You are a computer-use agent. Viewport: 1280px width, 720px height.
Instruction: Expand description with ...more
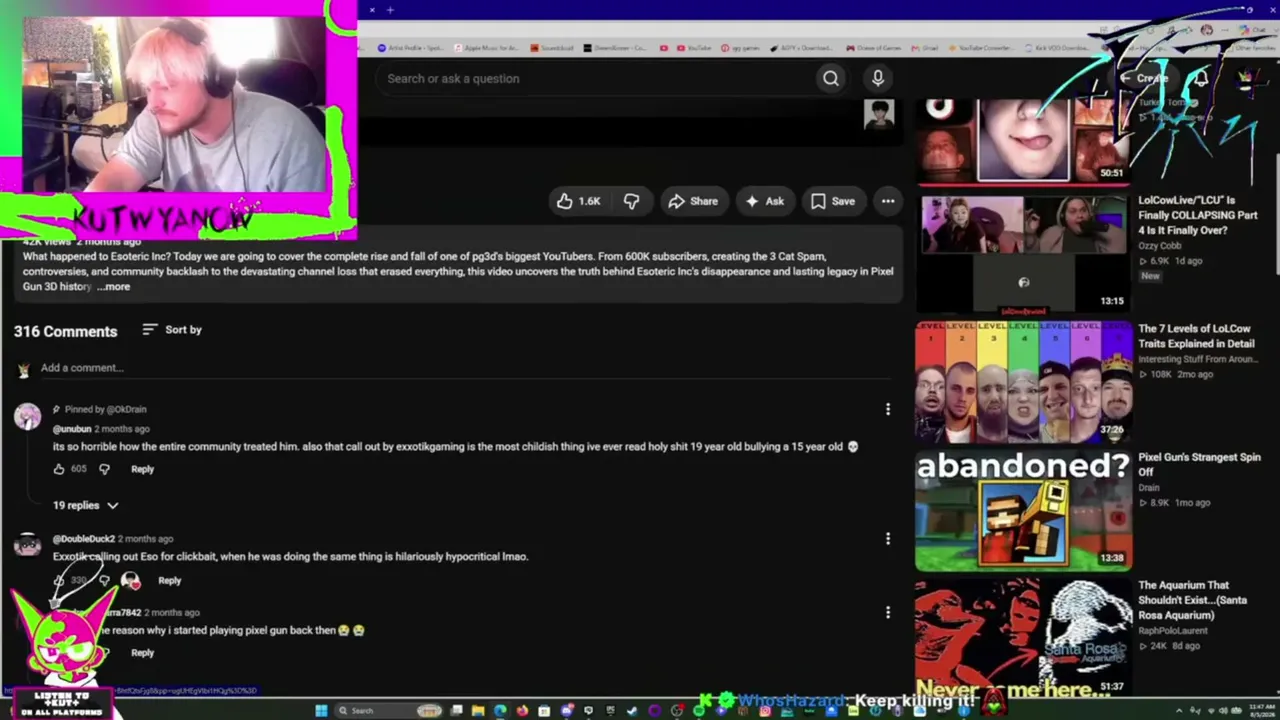pyautogui.click(x=114, y=287)
